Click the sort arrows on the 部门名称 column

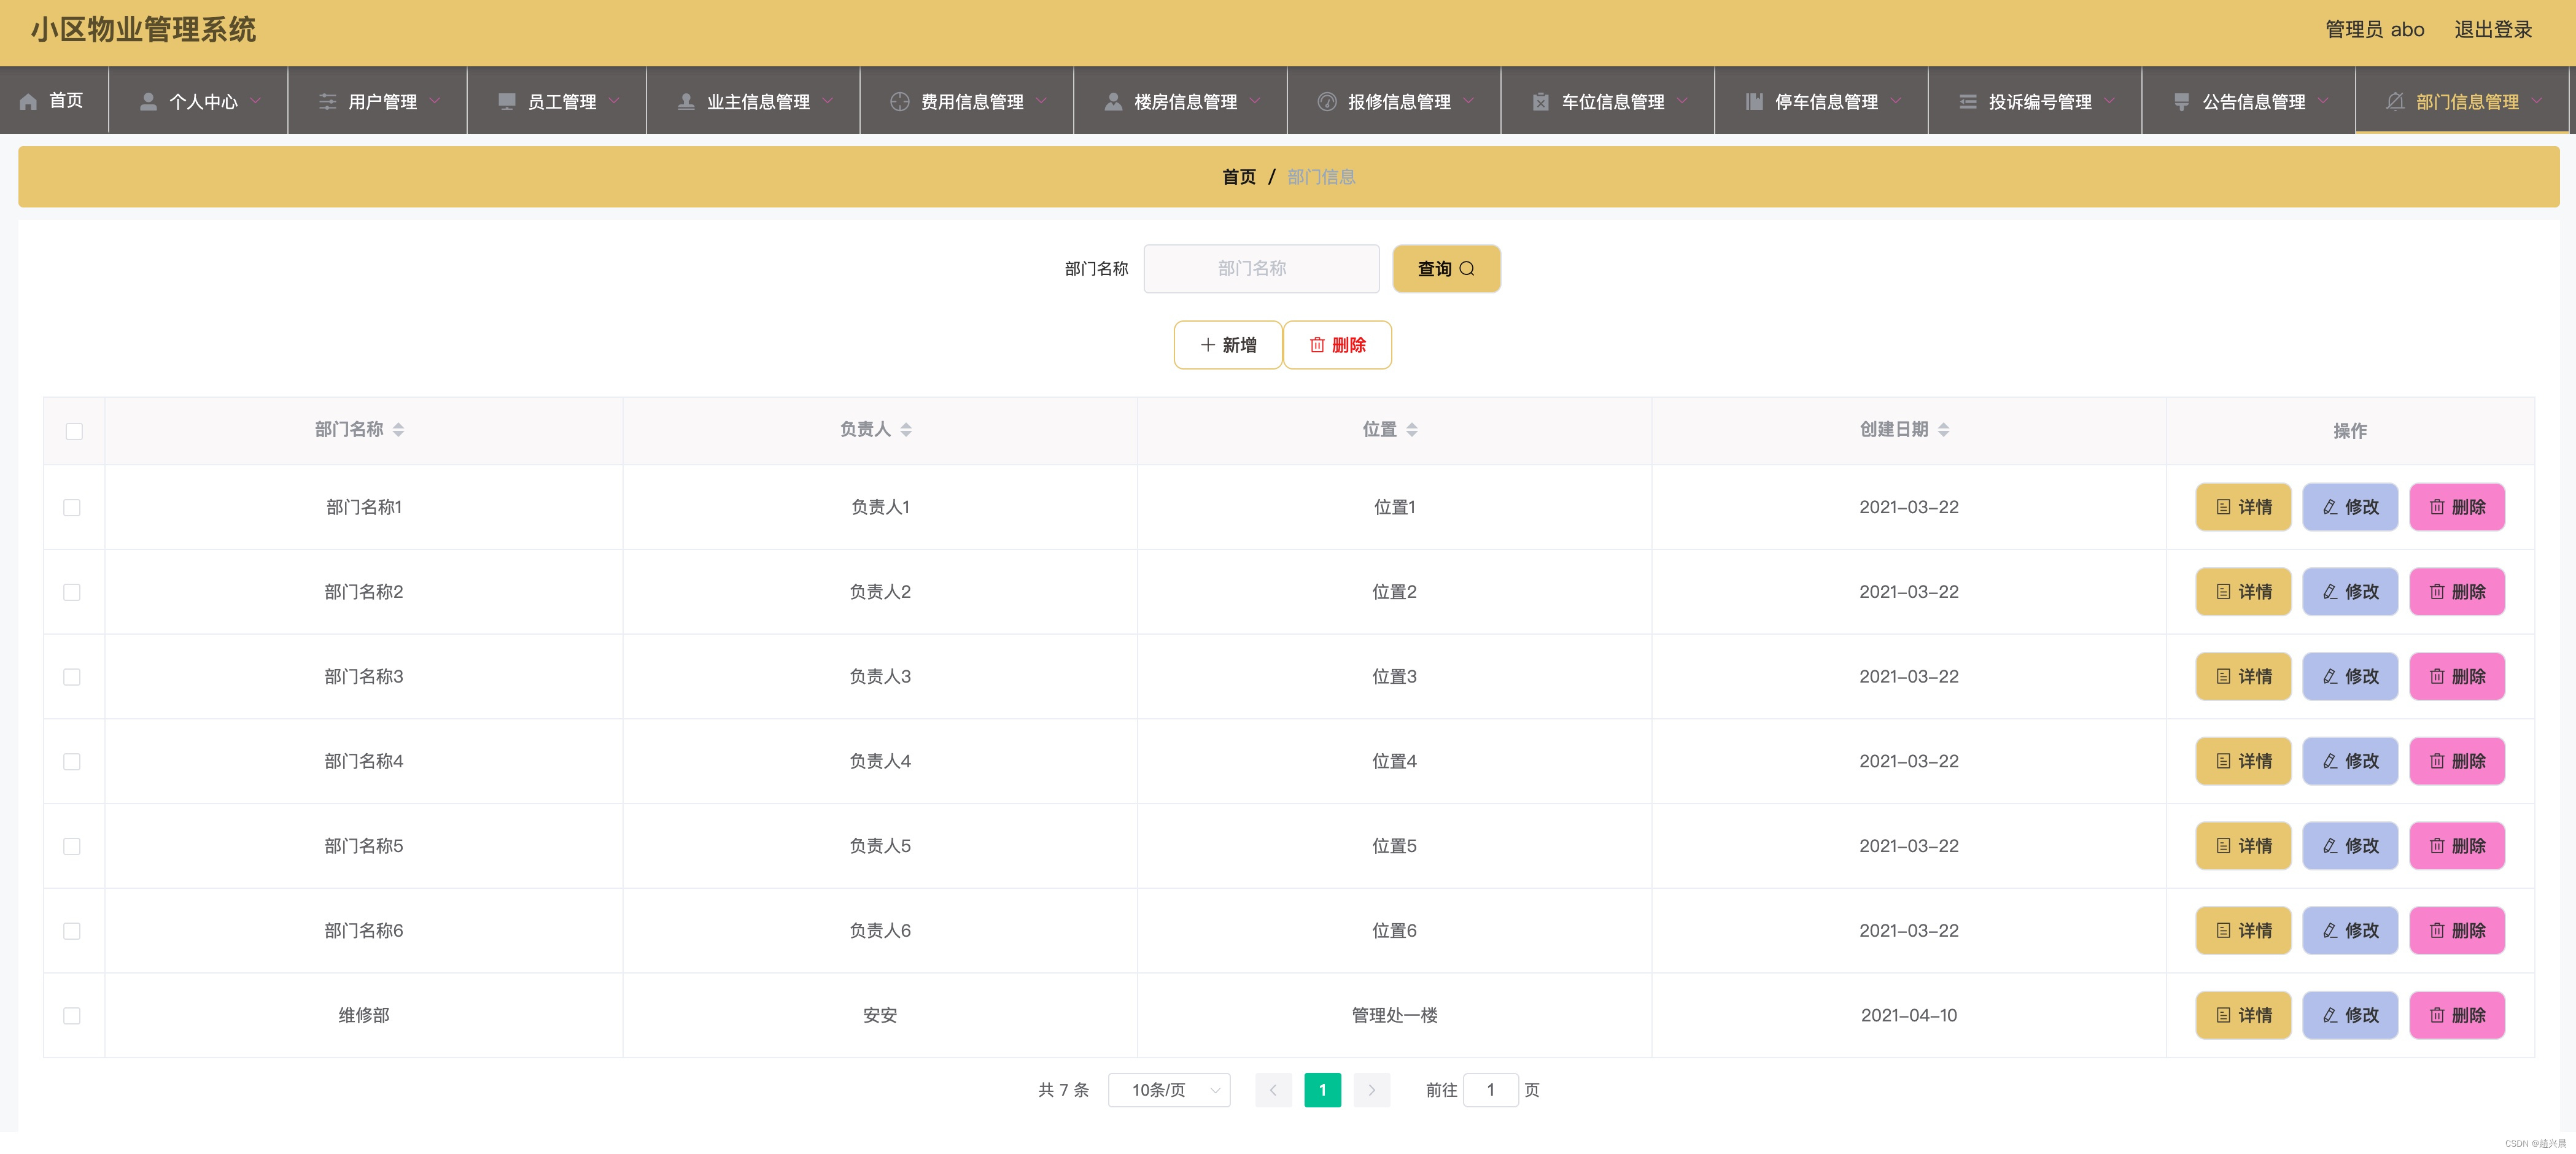coord(398,430)
